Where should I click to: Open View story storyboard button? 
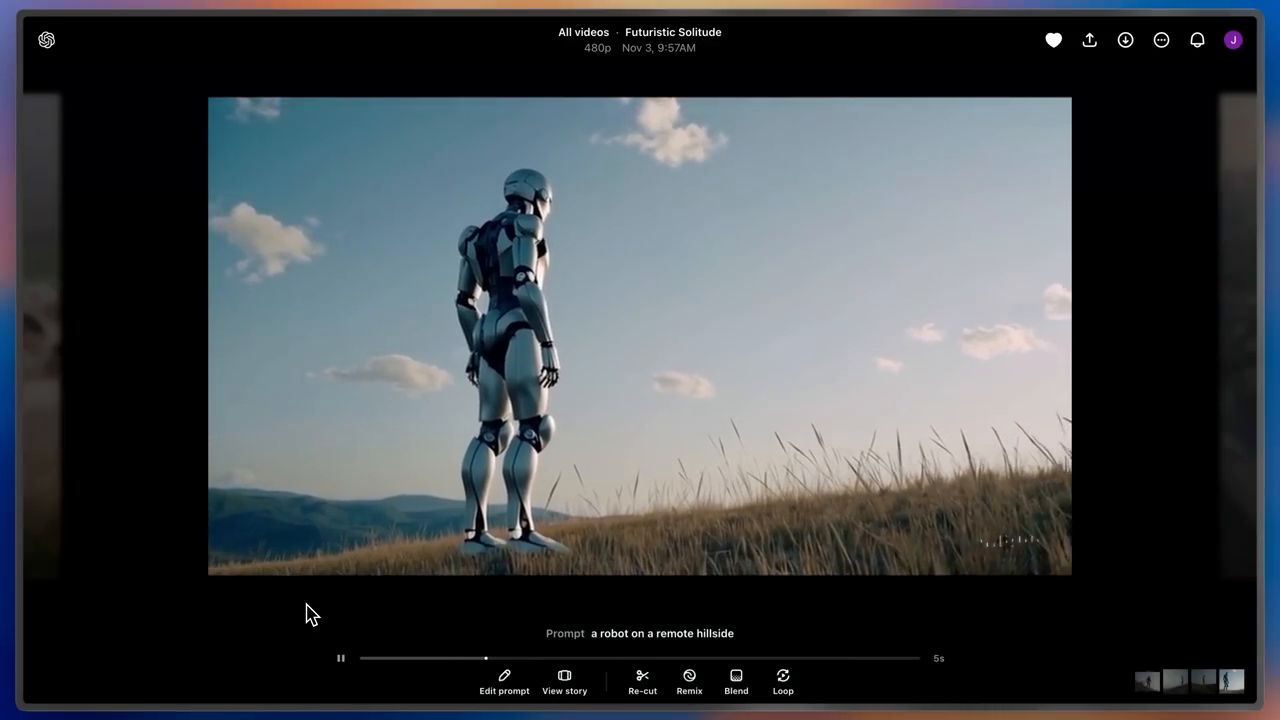pyautogui.click(x=564, y=682)
